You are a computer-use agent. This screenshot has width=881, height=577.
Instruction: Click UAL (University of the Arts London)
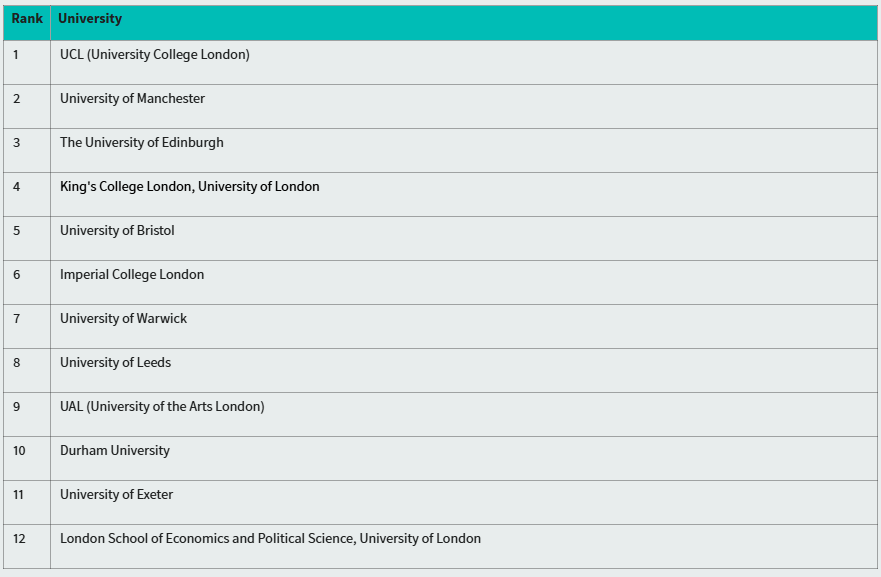pyautogui.click(x=162, y=407)
